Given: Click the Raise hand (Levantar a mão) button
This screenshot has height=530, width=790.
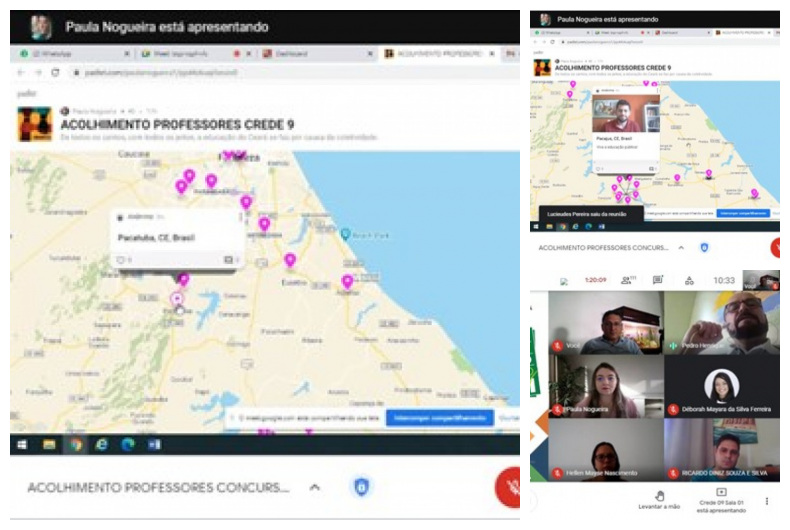Looking at the screenshot, I should 659,499.
